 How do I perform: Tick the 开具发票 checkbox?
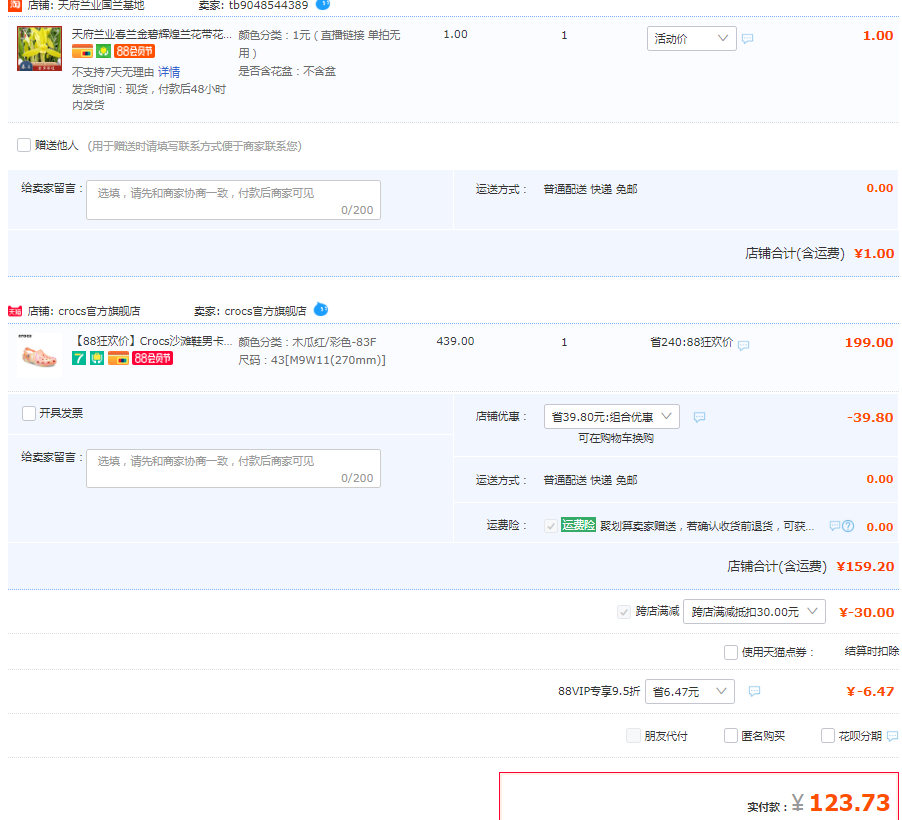[x=29, y=413]
